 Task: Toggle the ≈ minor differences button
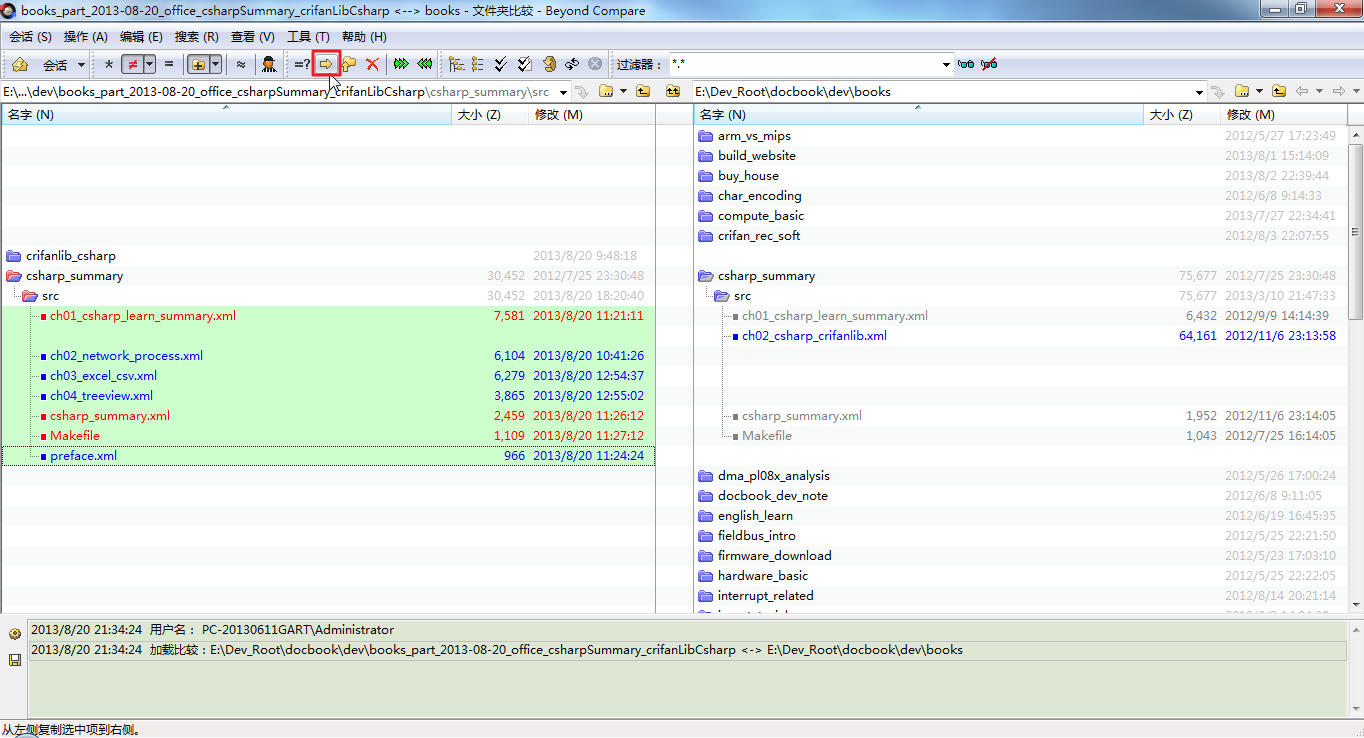pyautogui.click(x=241, y=65)
